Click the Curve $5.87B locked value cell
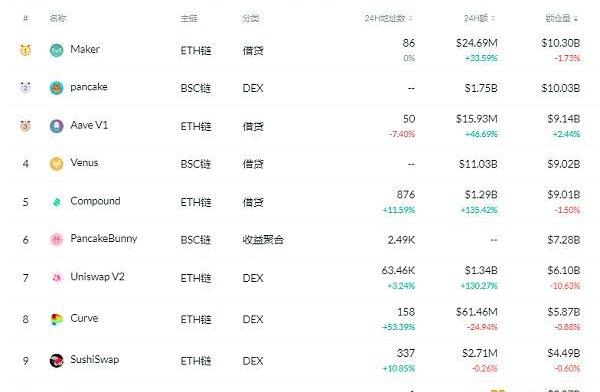Screen dimensions: 600x392 (x=564, y=312)
